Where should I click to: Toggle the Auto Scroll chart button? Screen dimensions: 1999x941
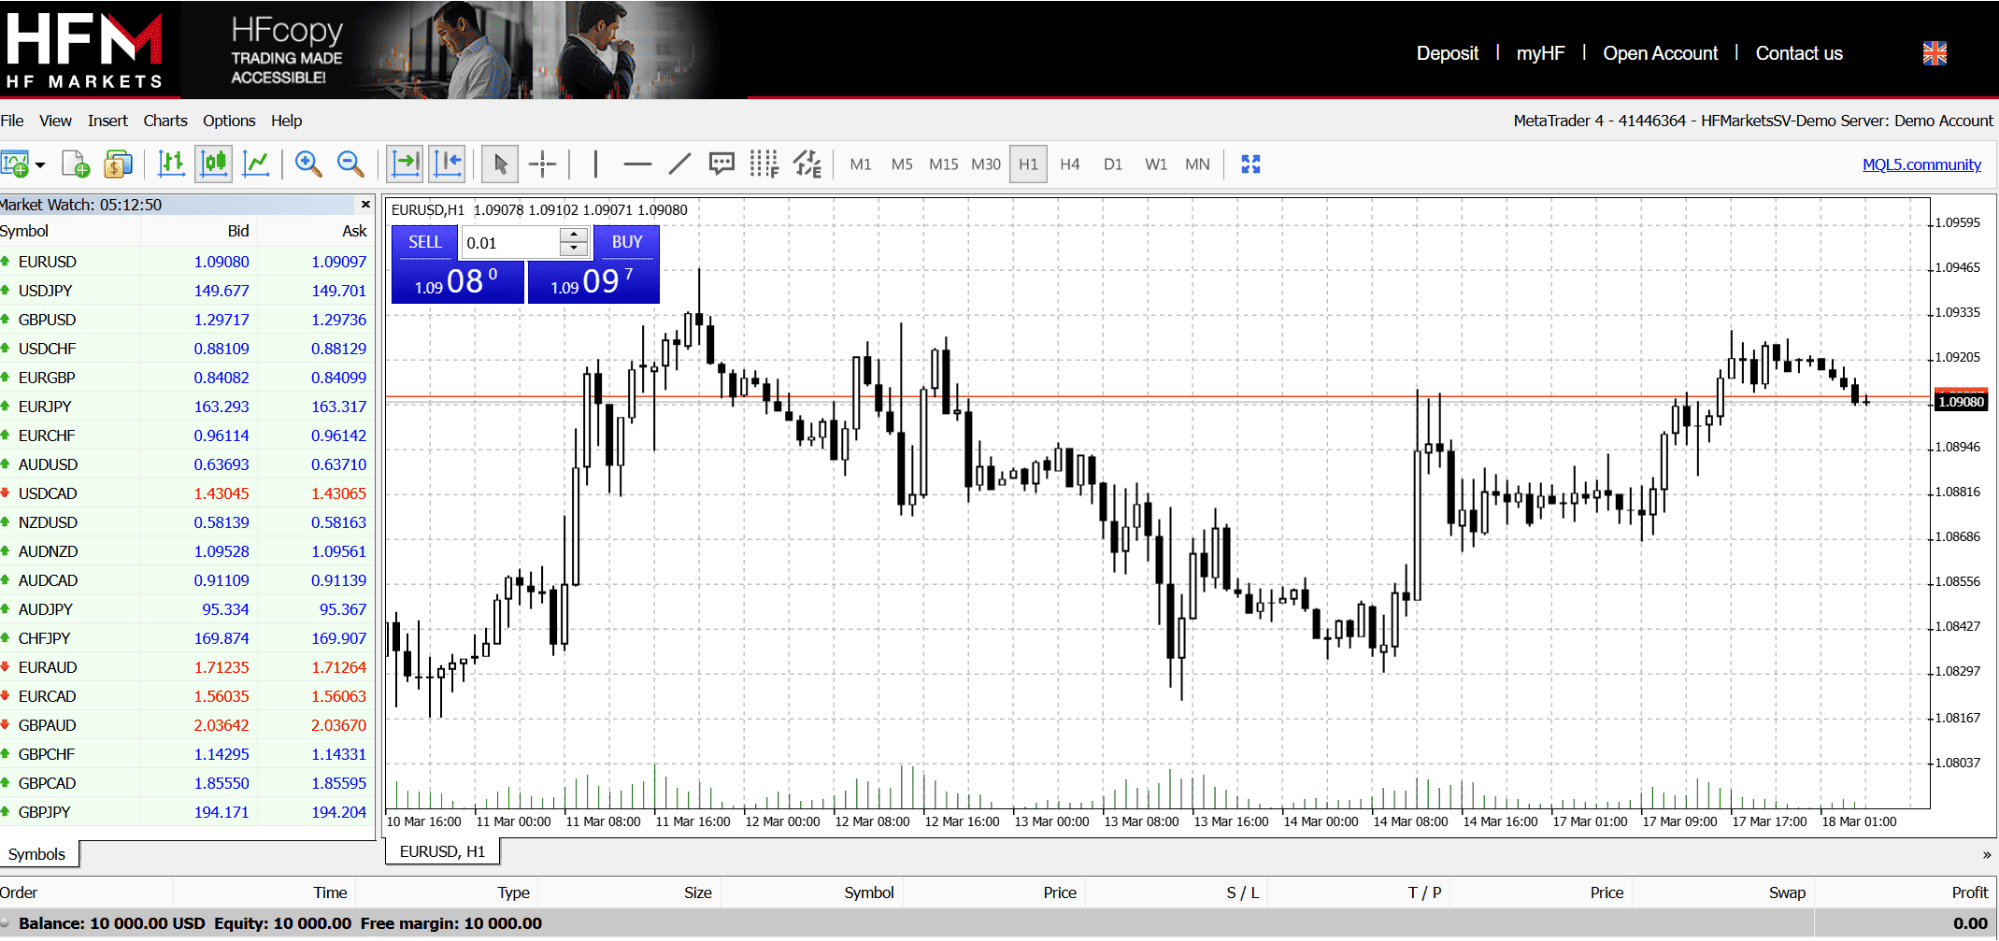(405, 164)
